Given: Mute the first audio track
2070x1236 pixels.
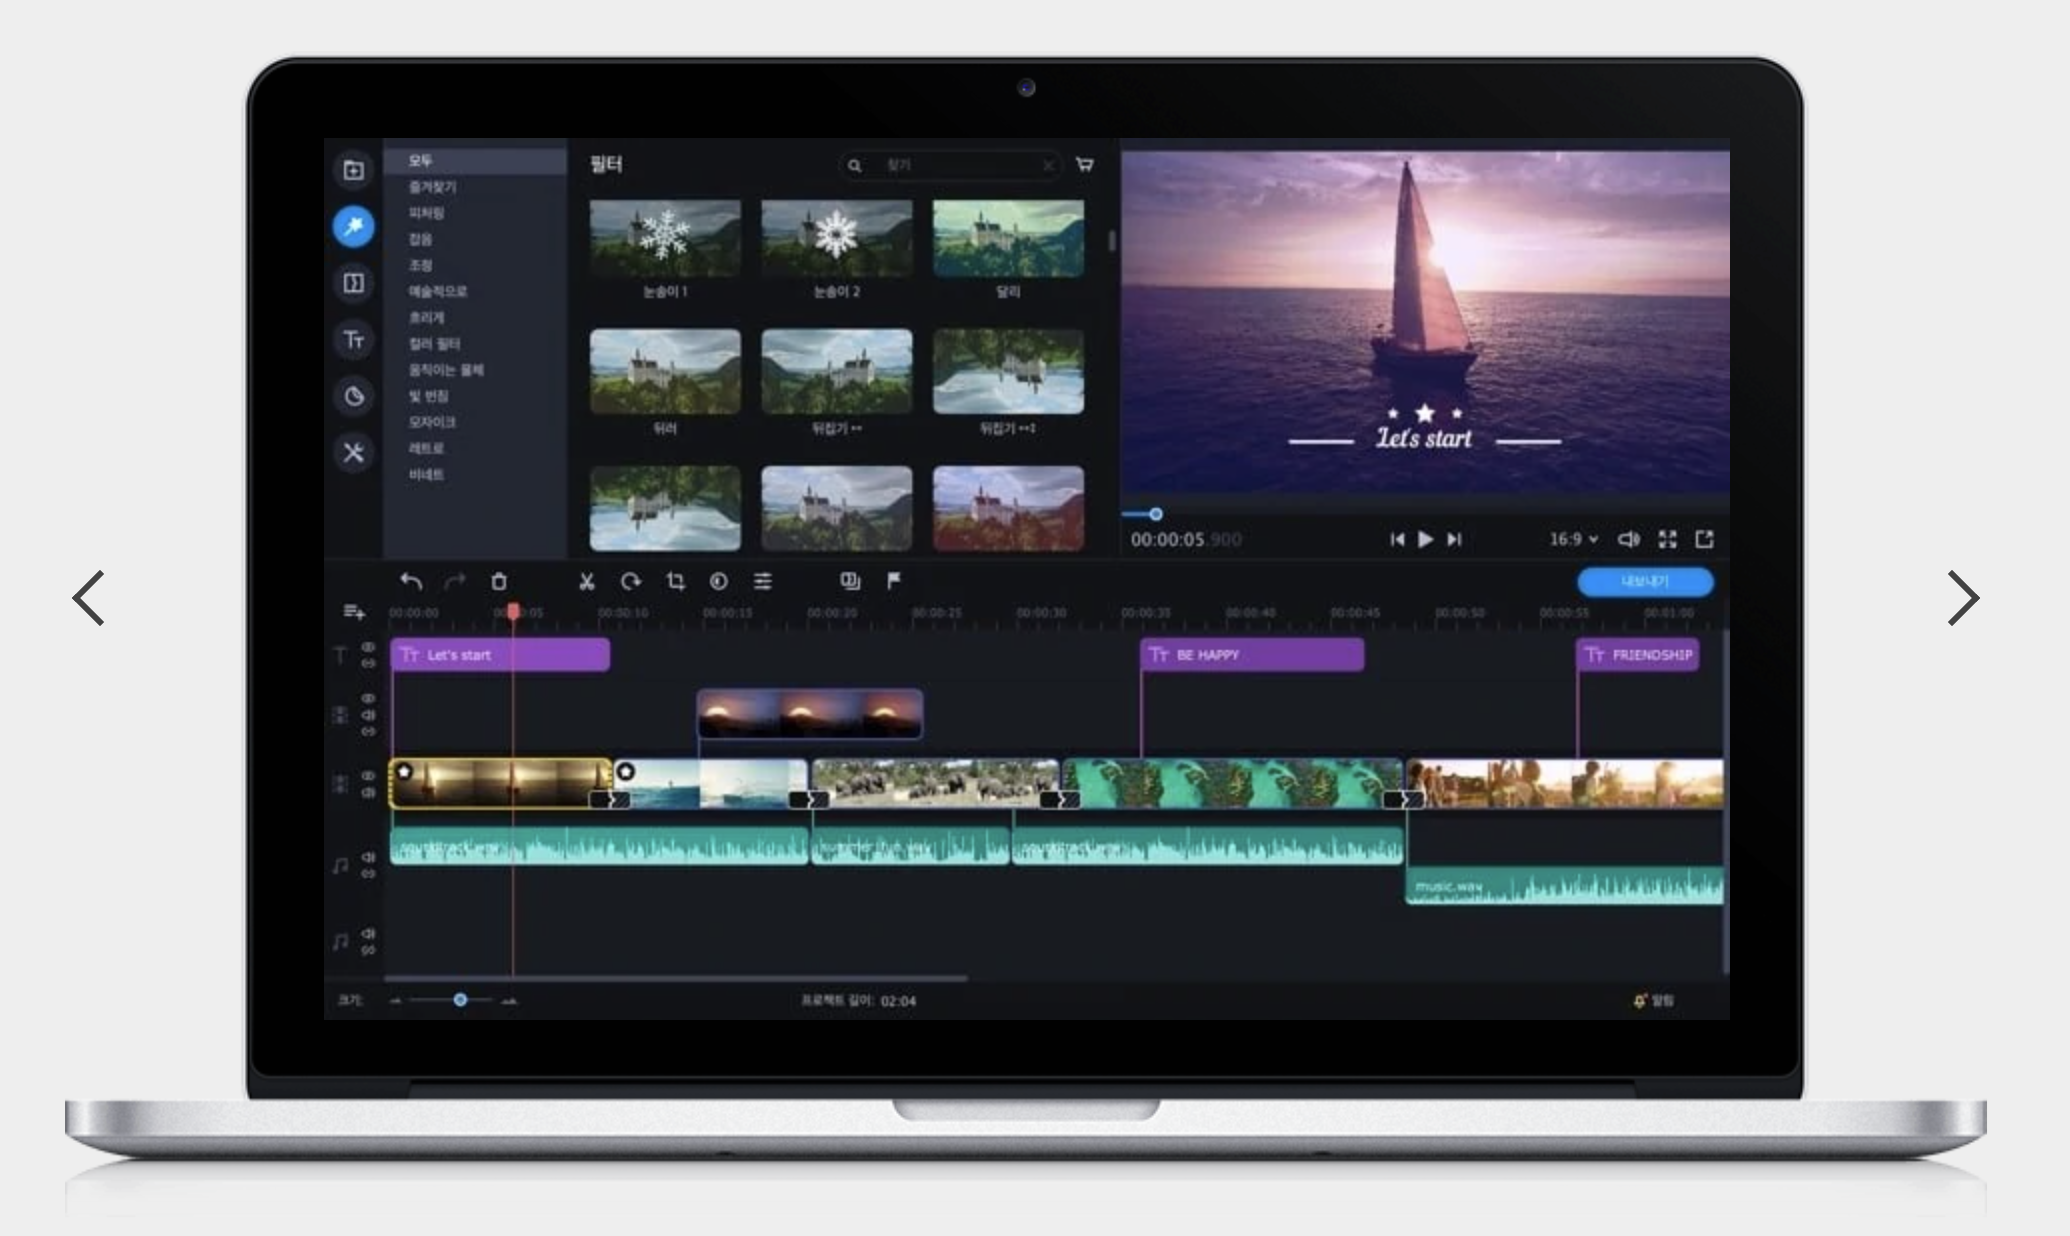Looking at the screenshot, I should click(x=368, y=857).
